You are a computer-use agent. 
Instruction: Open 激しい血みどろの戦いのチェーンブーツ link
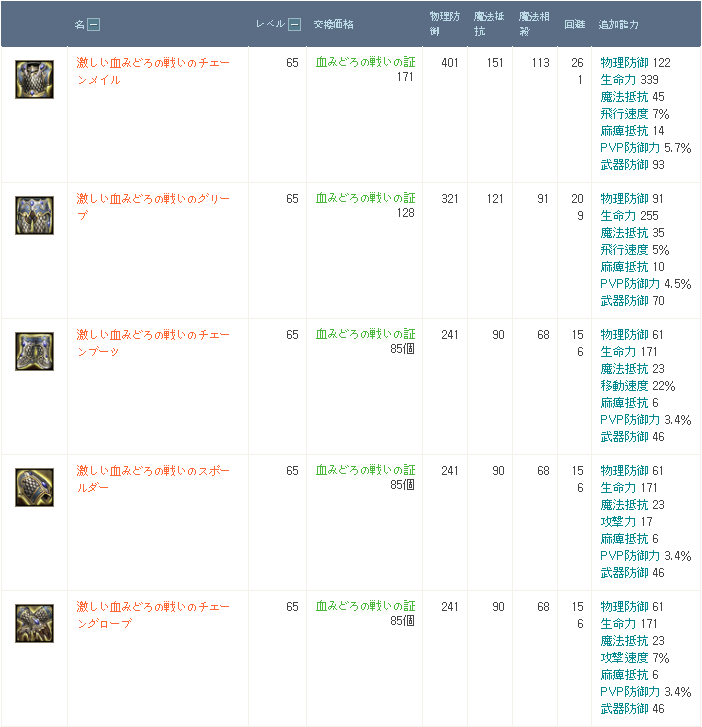point(153,343)
